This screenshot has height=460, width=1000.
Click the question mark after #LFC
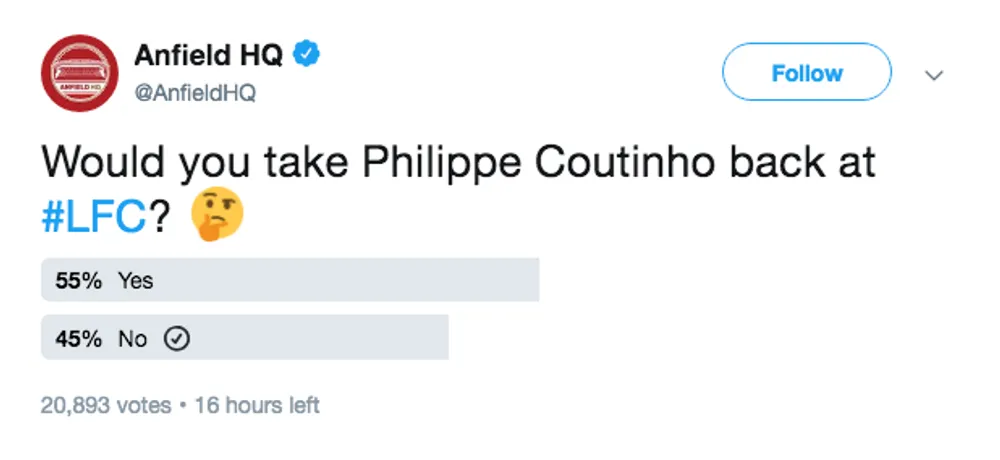point(161,218)
